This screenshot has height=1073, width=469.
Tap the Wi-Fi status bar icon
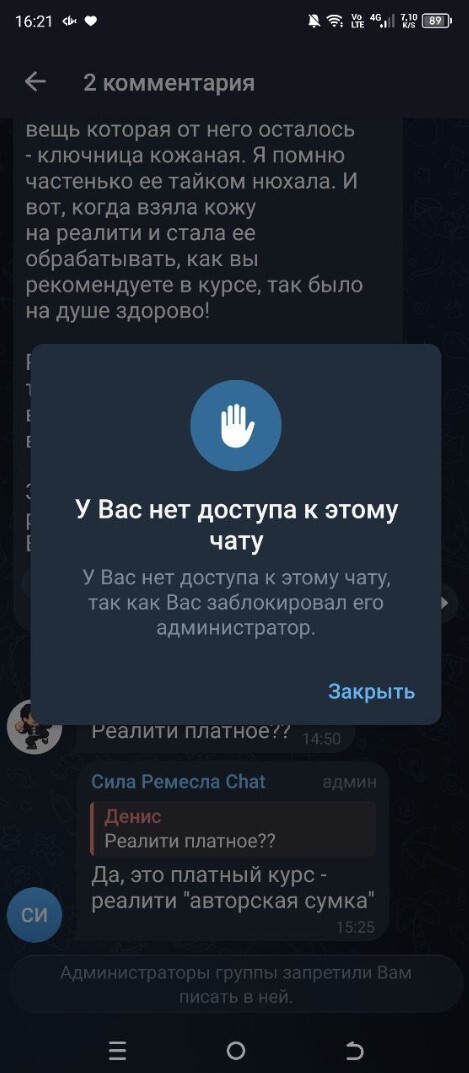tap(334, 21)
